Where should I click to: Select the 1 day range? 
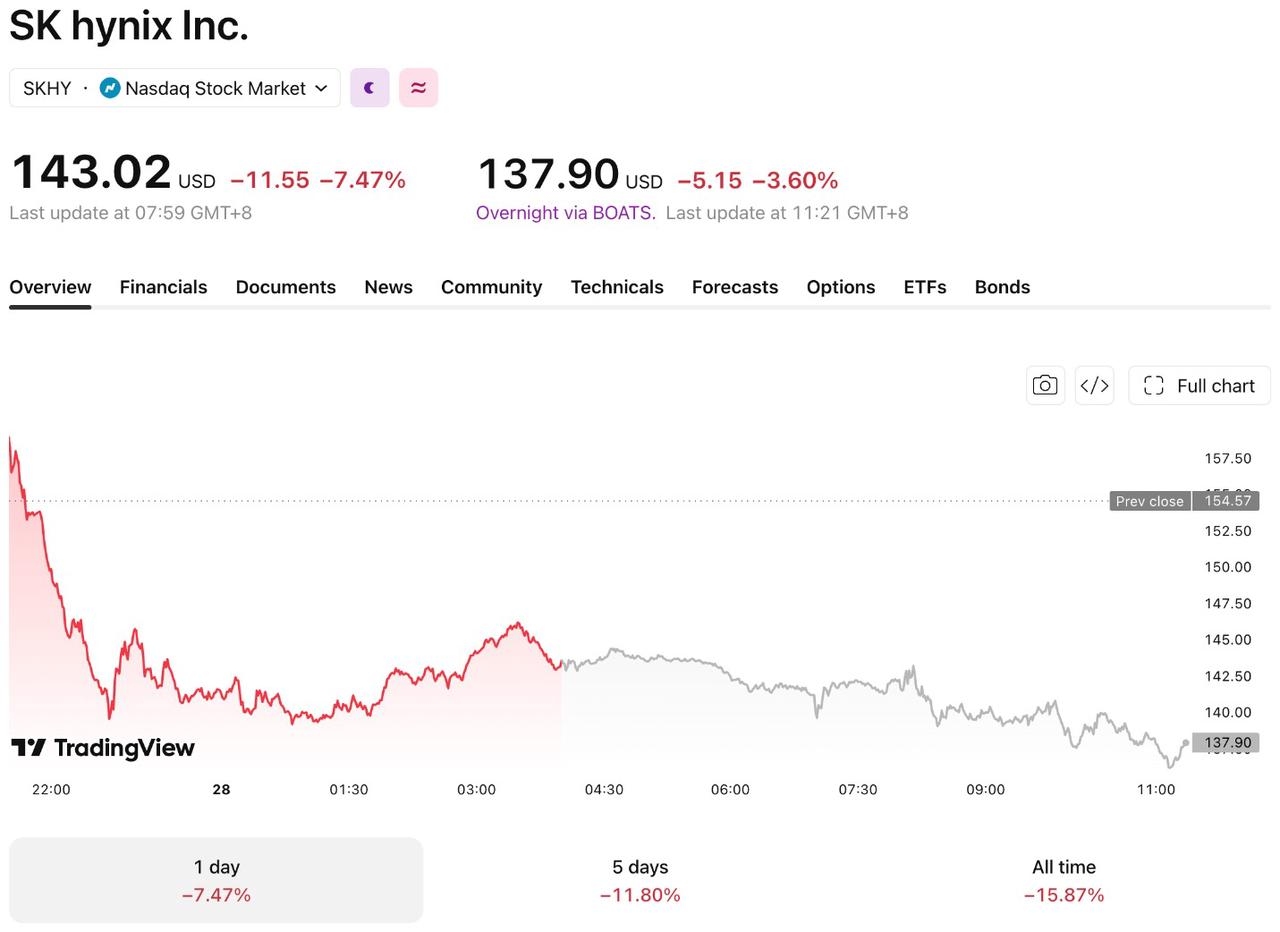(216, 880)
